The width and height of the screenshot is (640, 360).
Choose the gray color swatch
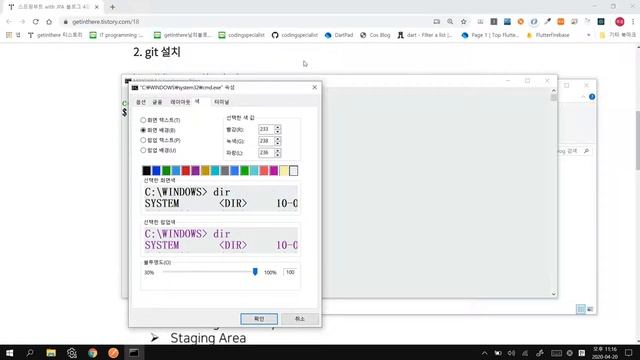click(224, 170)
